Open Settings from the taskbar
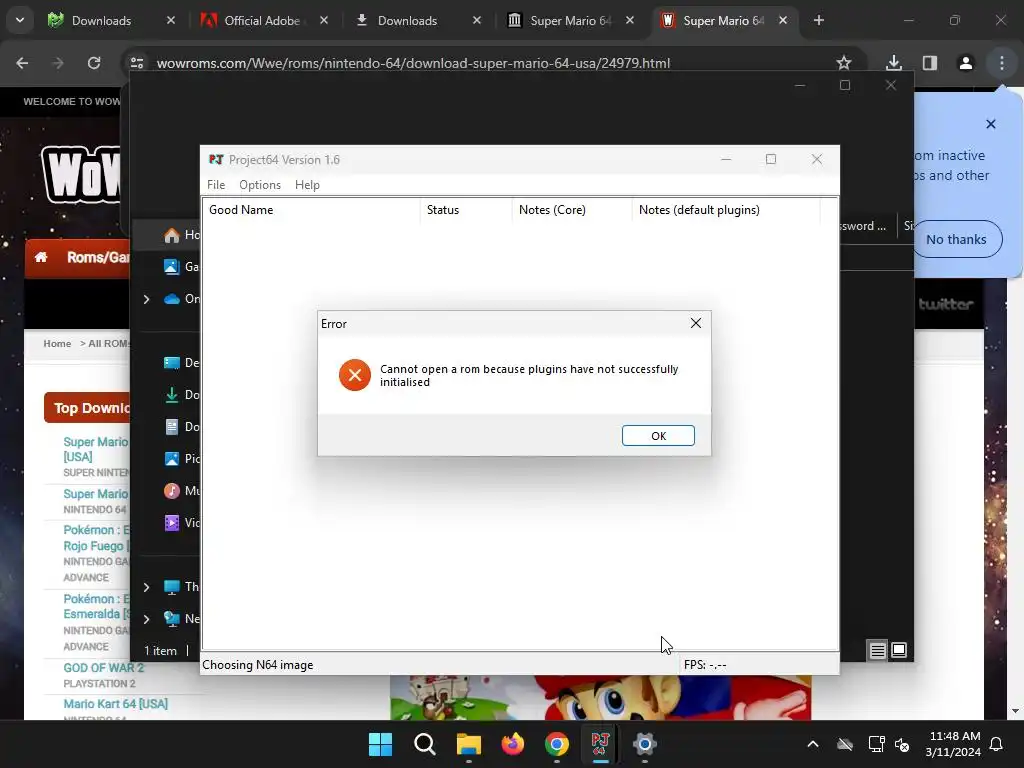This screenshot has height=768, width=1024. pyautogui.click(x=645, y=744)
